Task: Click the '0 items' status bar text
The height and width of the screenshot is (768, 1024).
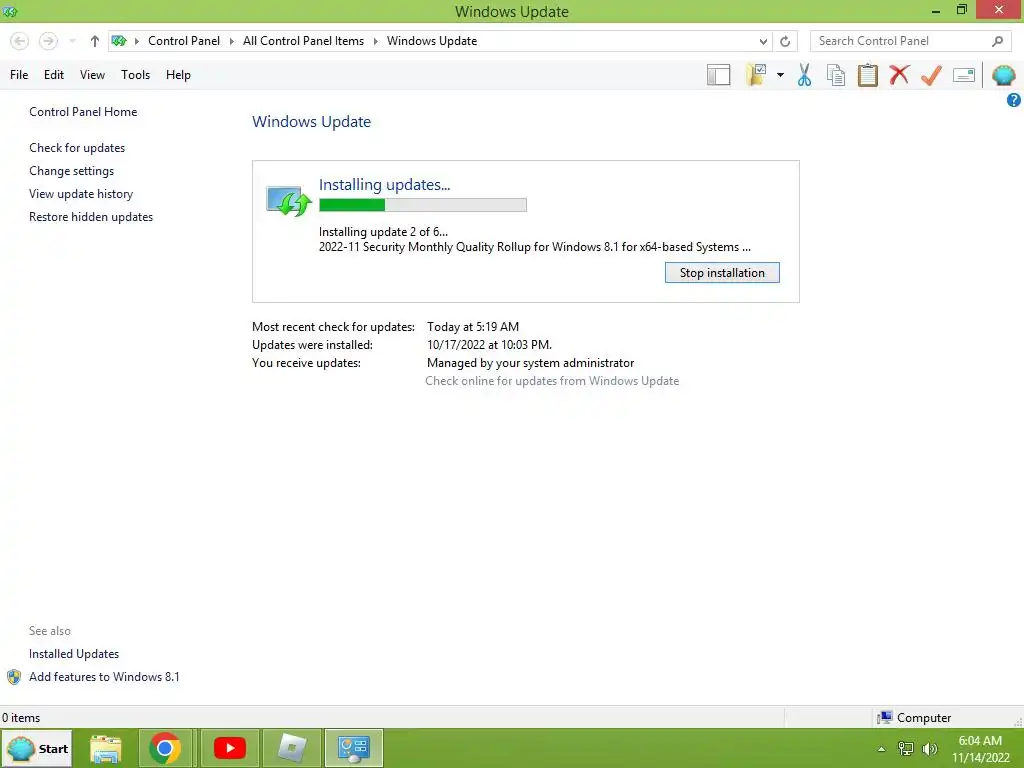Action: tap(21, 718)
